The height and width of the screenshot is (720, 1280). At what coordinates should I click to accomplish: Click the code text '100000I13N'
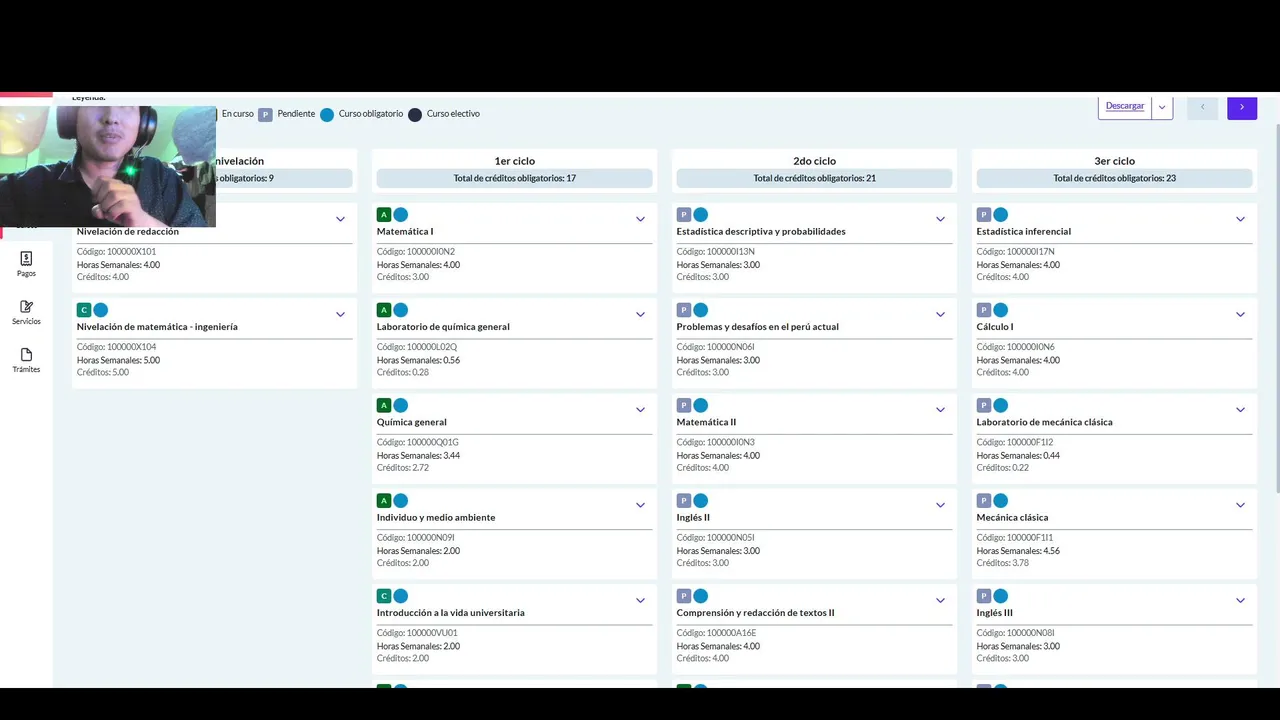[x=731, y=252]
